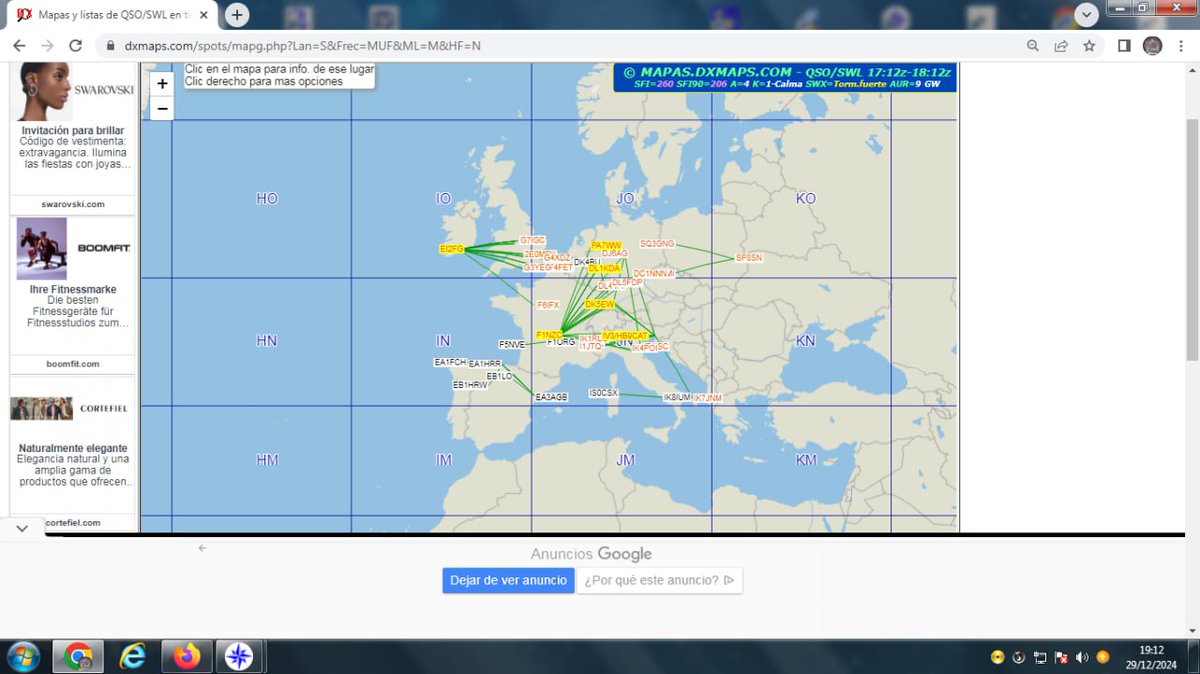Open Chrome from the taskbar
Screen dimensions: 1200x674
coord(78,657)
